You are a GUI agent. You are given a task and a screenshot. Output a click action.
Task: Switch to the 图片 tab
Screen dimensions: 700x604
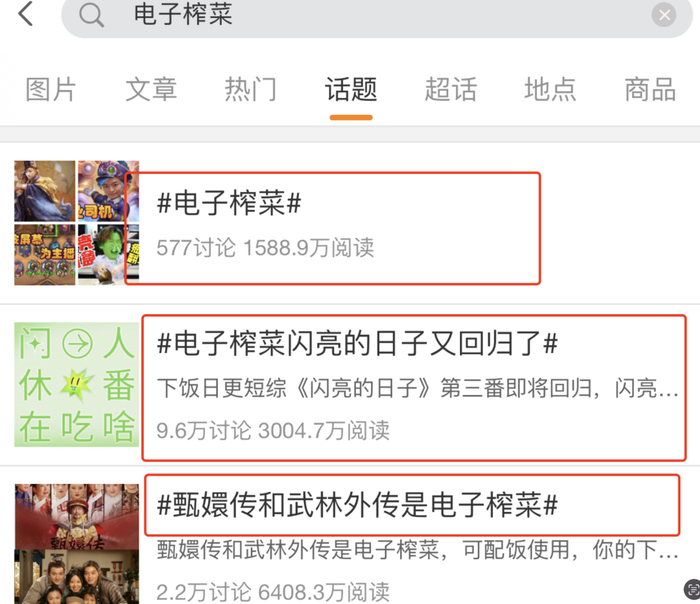click(x=50, y=90)
